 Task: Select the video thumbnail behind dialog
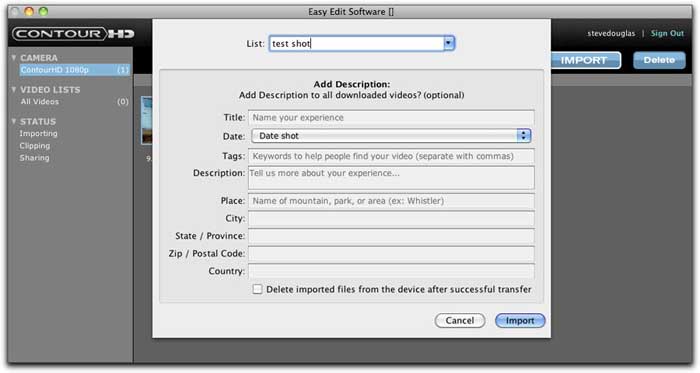click(146, 120)
